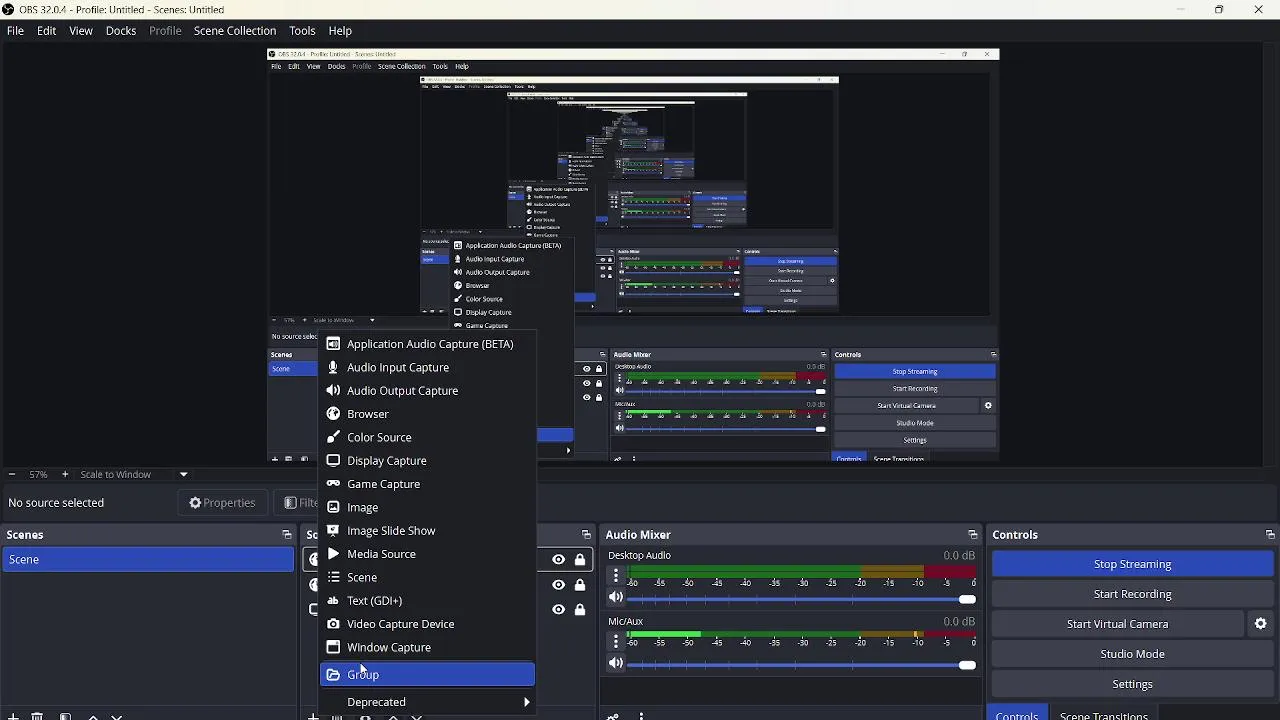The image size is (1280, 720).
Task: Select the highlighted Group menu entry
Action: (427, 675)
